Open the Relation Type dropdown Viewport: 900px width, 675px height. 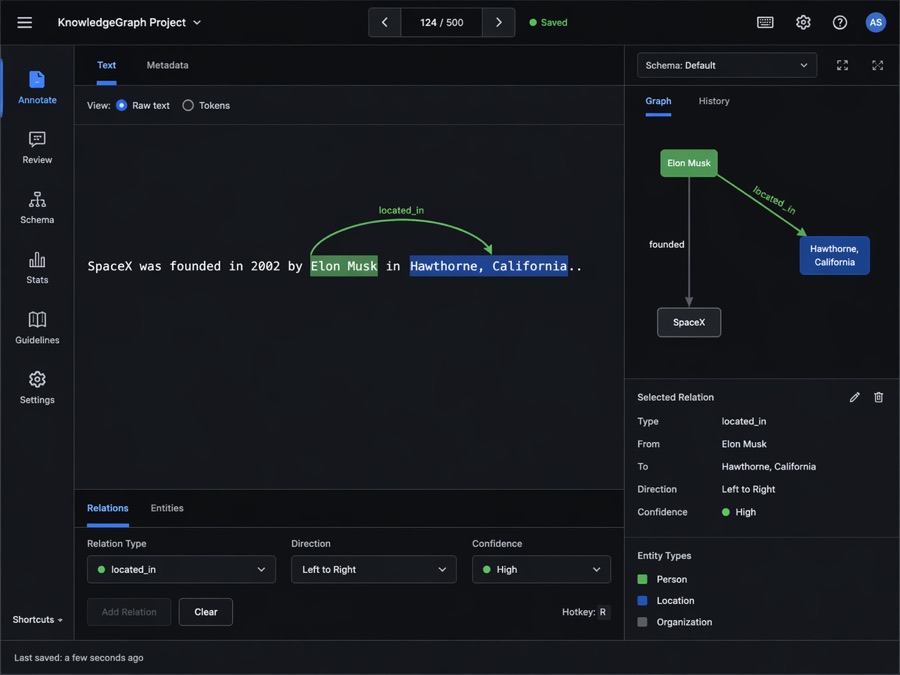[181, 569]
